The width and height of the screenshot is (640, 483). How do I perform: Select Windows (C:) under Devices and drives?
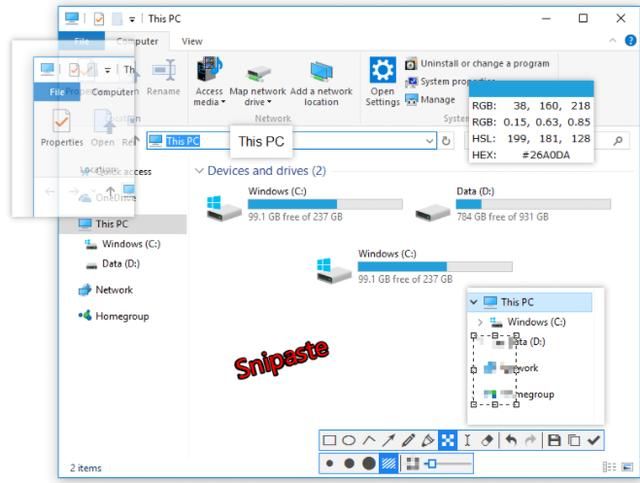click(x=304, y=203)
